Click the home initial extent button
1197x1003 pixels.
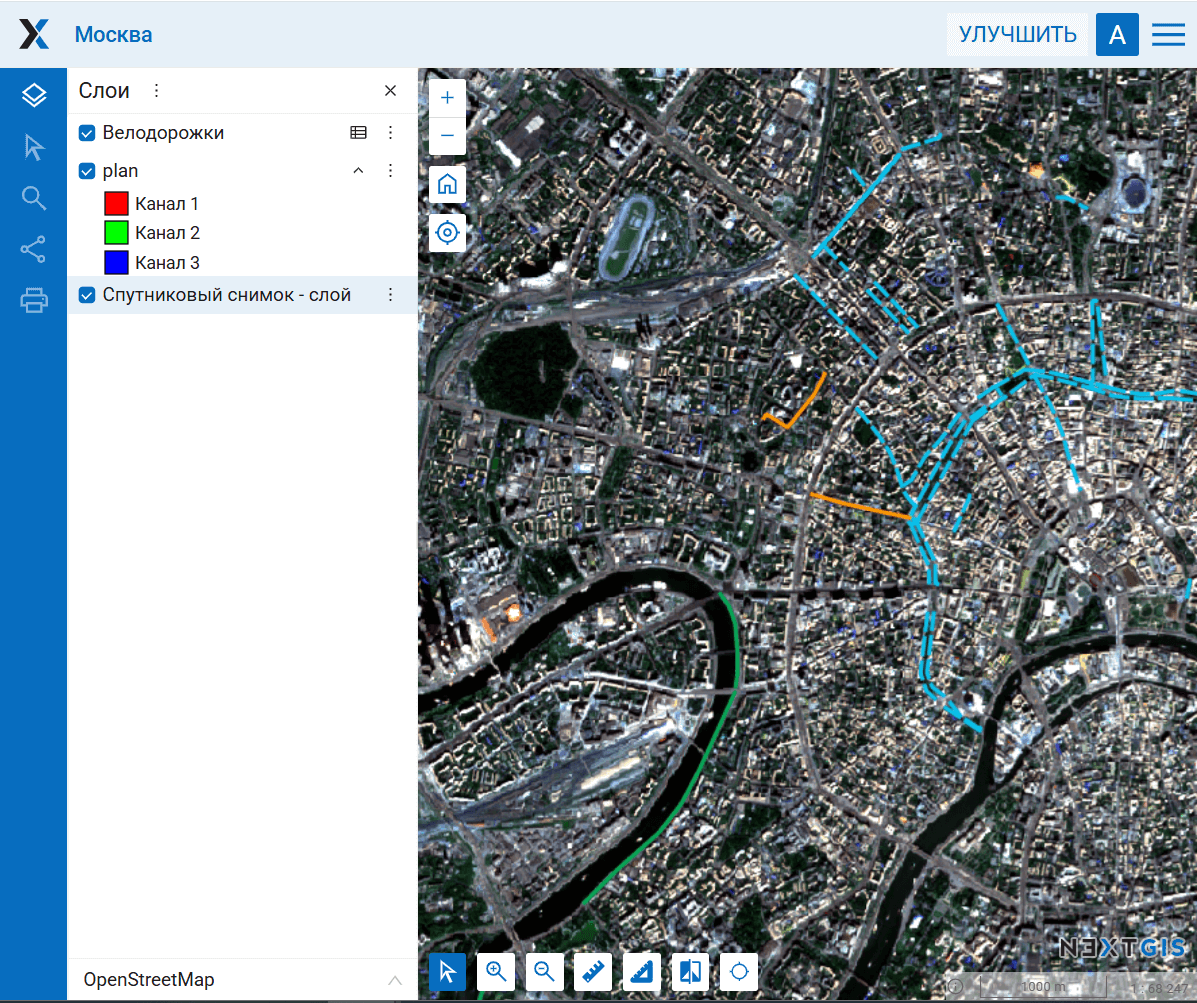click(x=447, y=184)
